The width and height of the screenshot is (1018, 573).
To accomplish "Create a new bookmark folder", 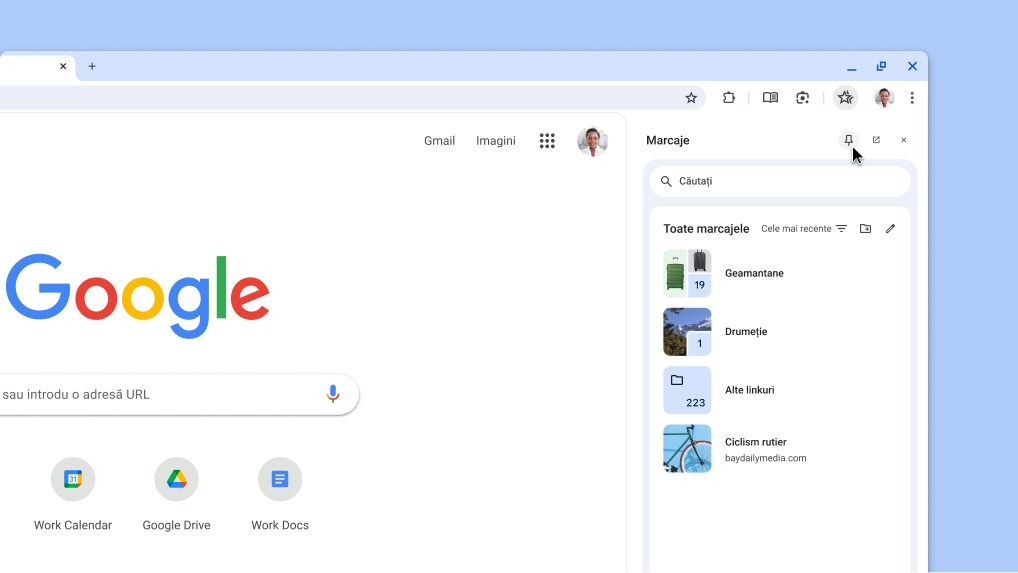I will point(865,228).
